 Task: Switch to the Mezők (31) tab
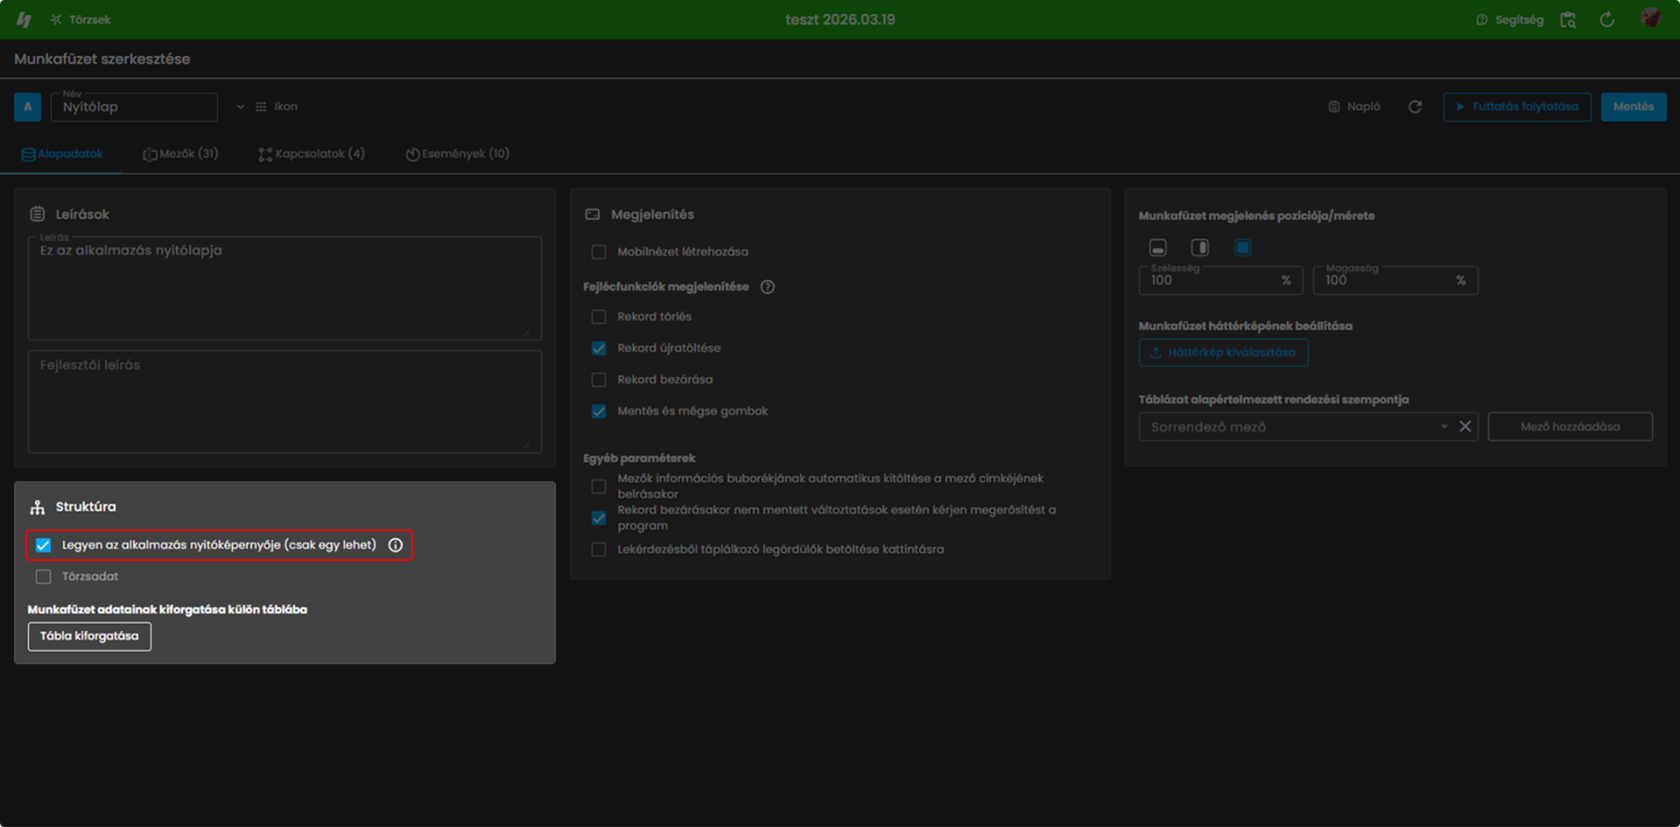pyautogui.click(x=180, y=154)
